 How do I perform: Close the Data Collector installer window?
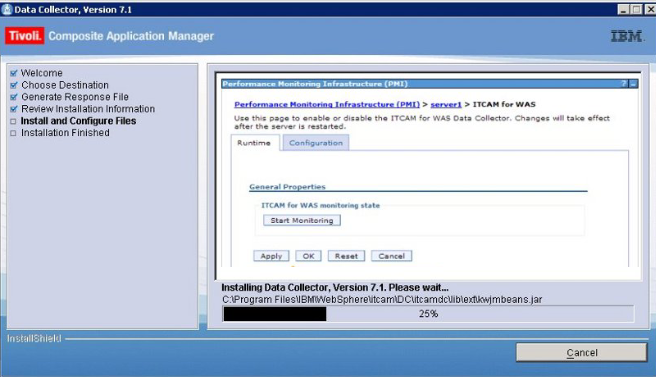pyautogui.click(x=650, y=9)
